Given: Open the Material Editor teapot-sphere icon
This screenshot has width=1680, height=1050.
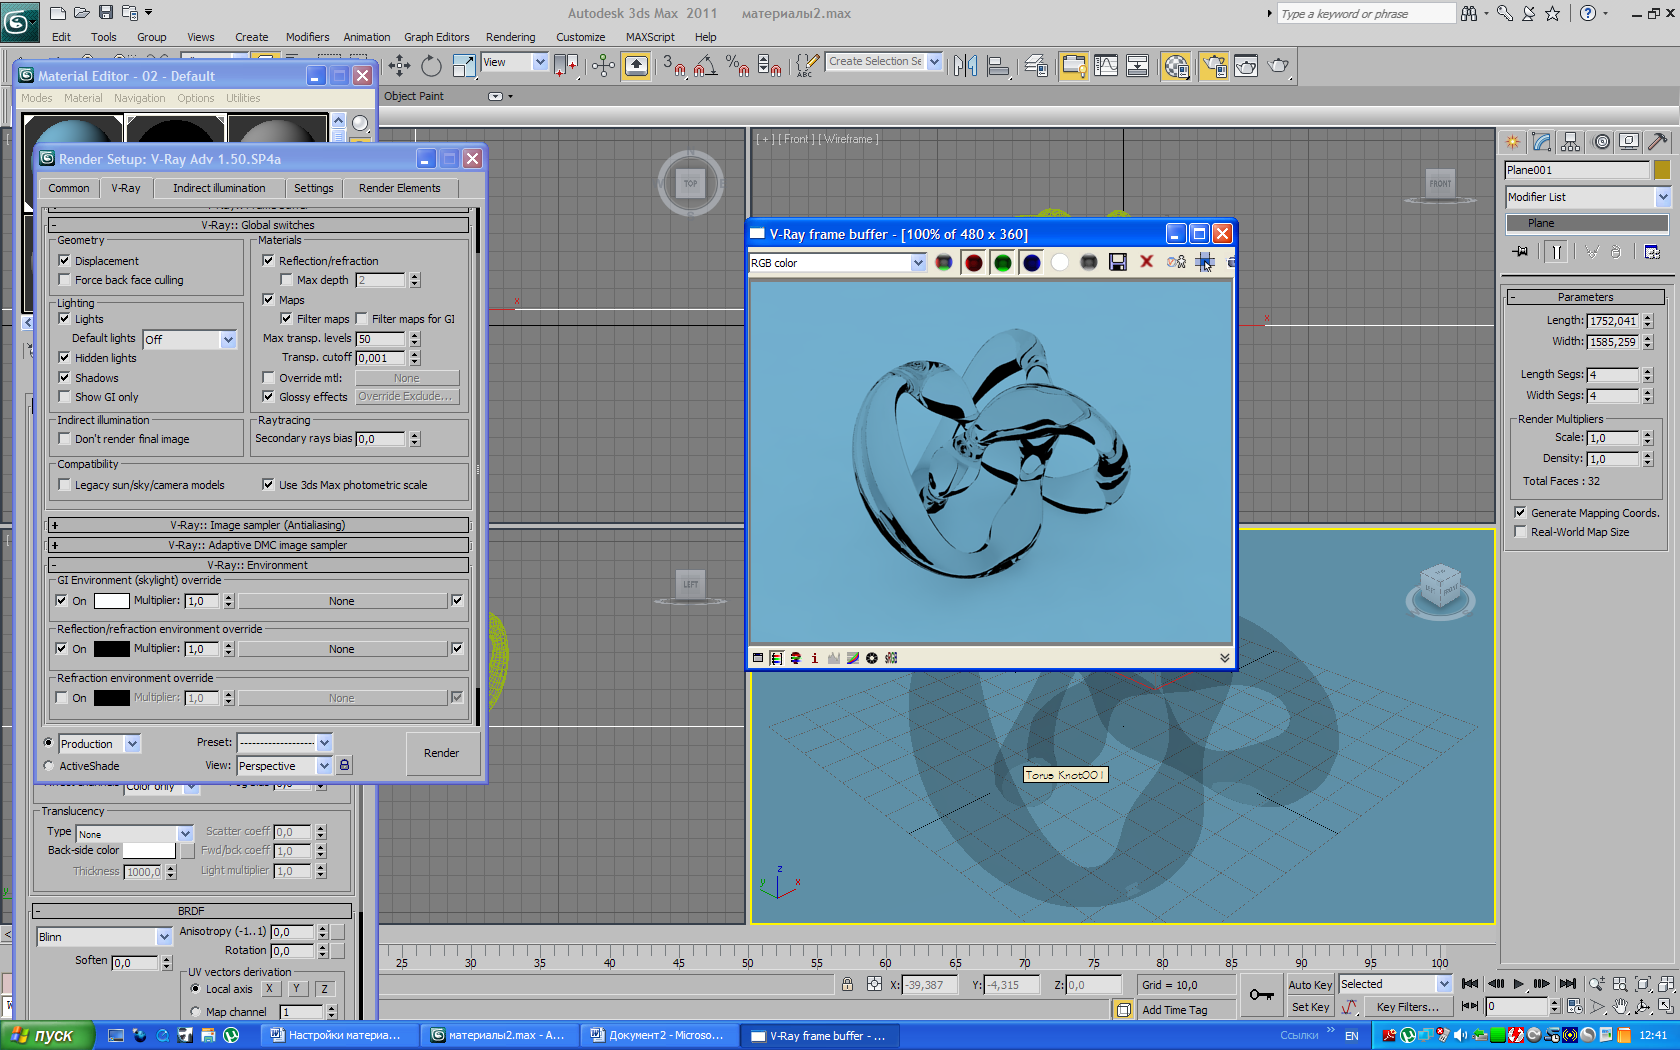Looking at the screenshot, I should click(1177, 66).
